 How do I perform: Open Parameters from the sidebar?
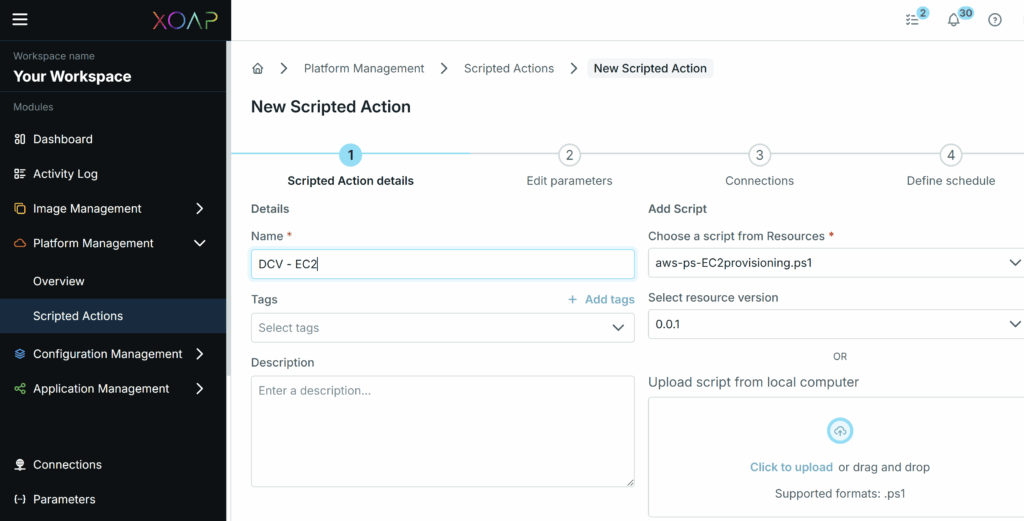(64, 499)
